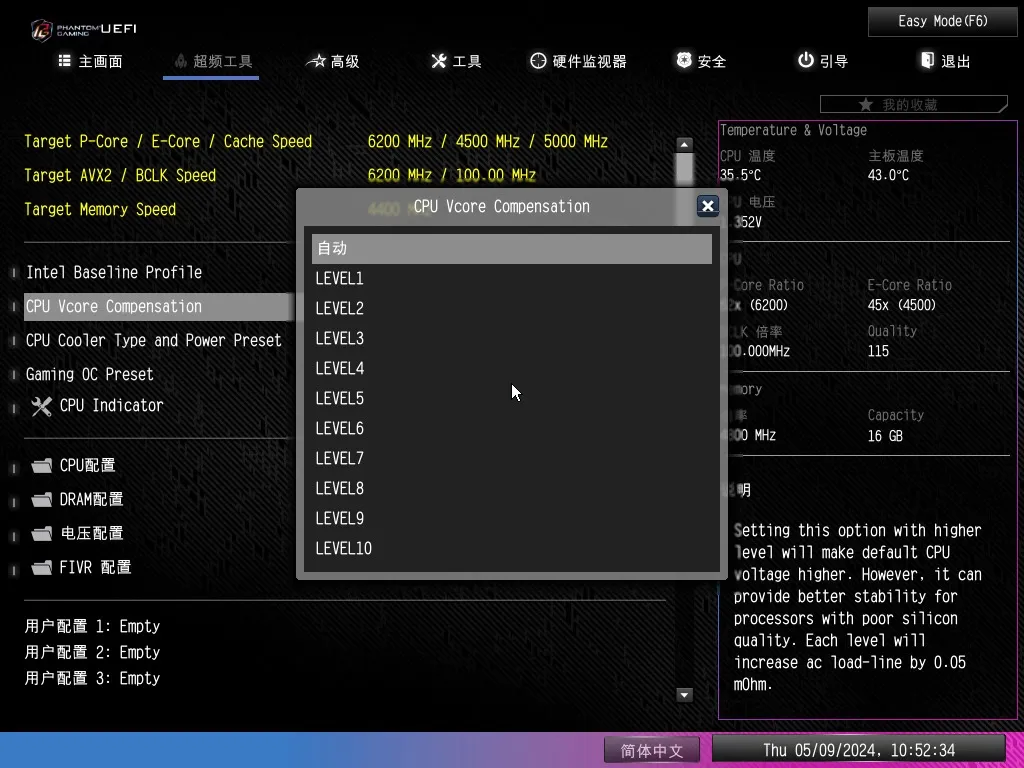Open the CPU配置 submenu

(88, 466)
